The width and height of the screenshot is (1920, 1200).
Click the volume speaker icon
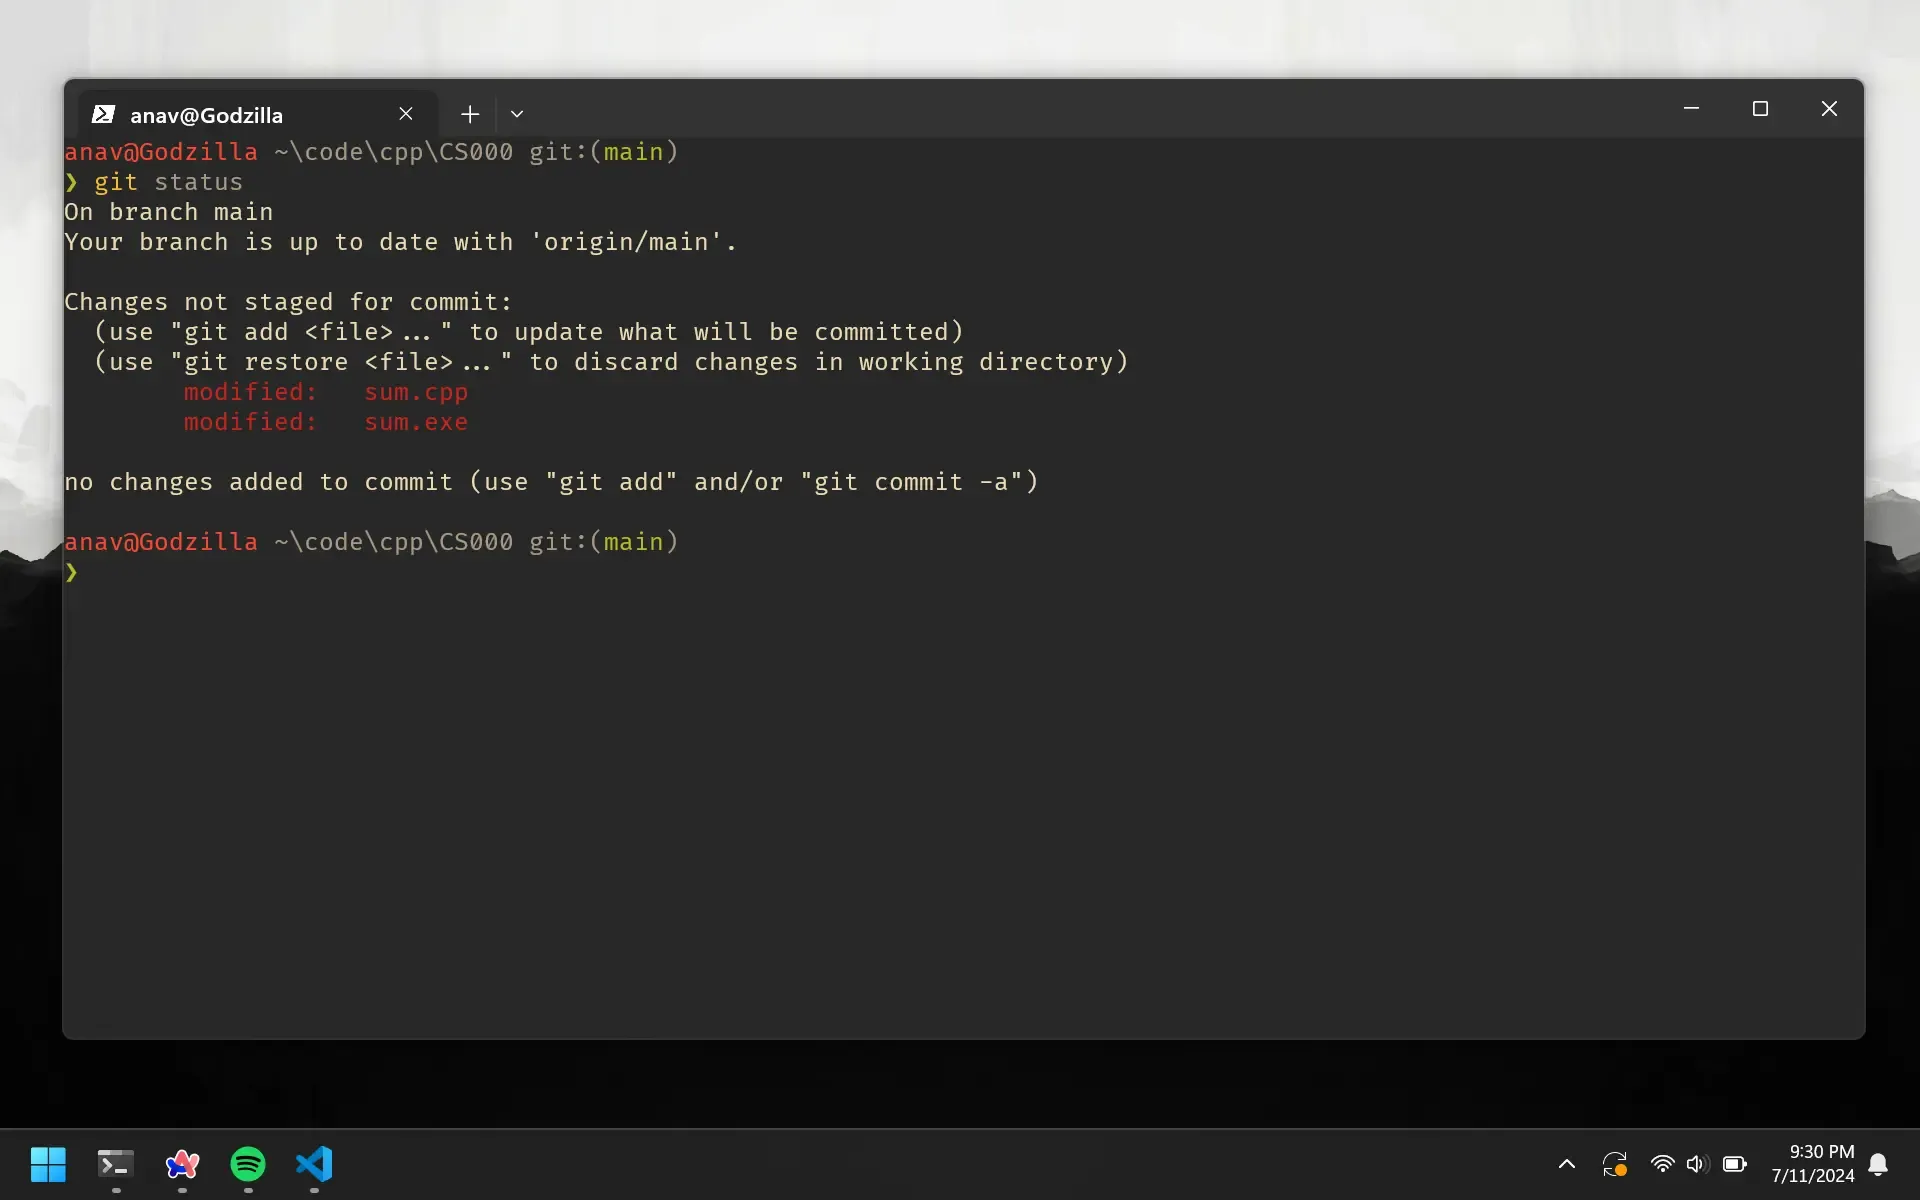pyautogui.click(x=1697, y=1164)
